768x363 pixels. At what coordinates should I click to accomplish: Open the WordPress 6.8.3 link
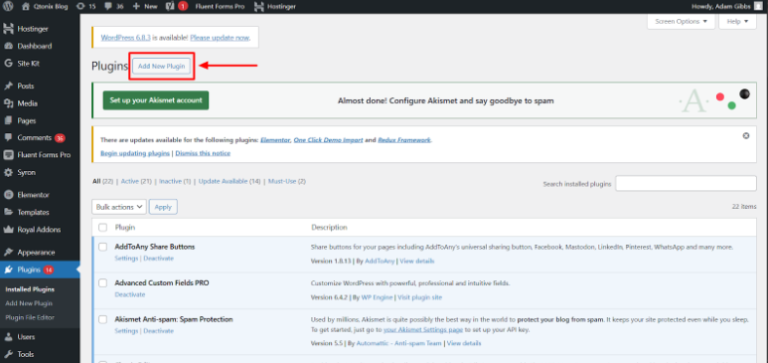125,37
